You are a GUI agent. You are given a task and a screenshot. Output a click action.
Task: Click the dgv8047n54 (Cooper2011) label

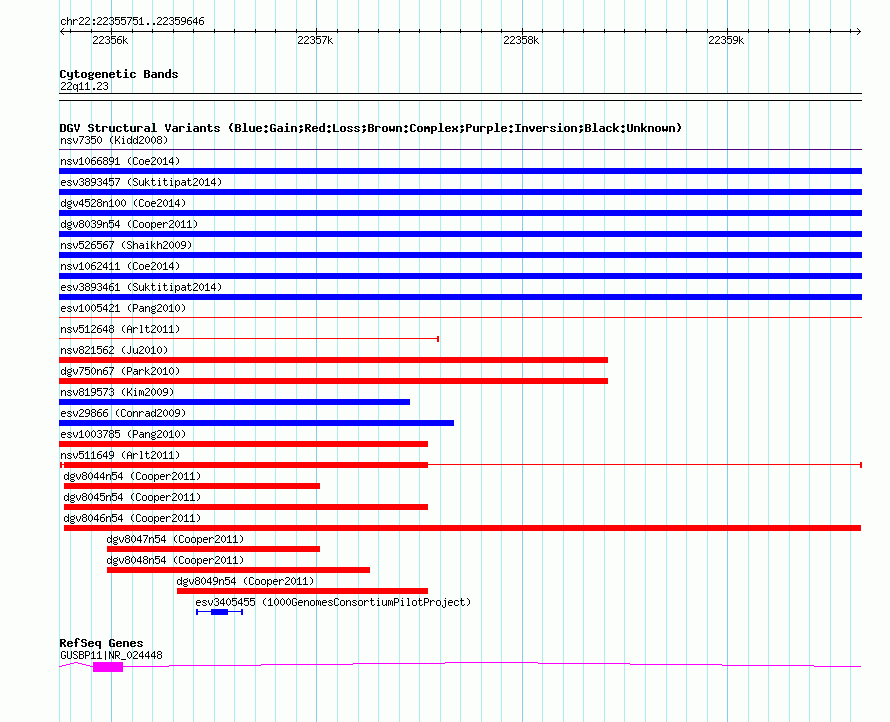(x=175, y=539)
